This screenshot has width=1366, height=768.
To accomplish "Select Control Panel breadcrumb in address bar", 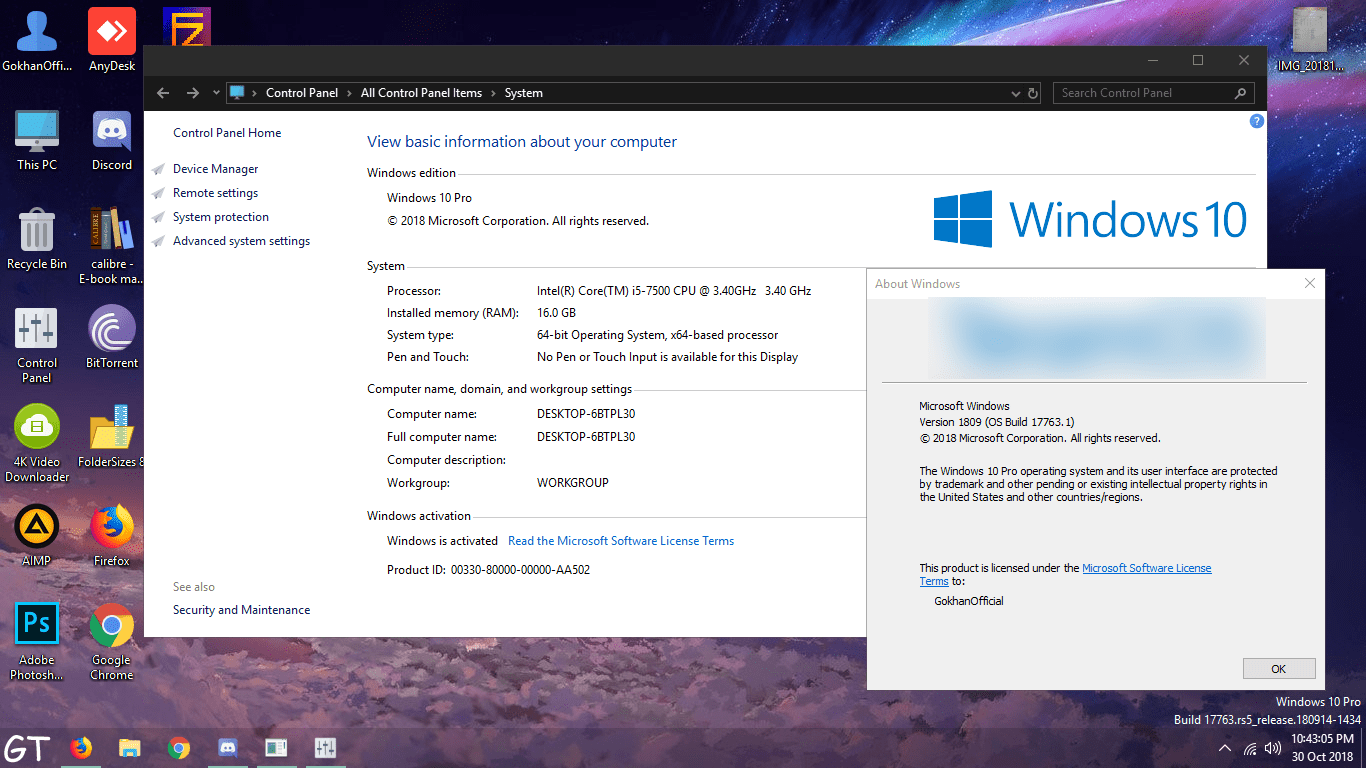I will pos(302,93).
